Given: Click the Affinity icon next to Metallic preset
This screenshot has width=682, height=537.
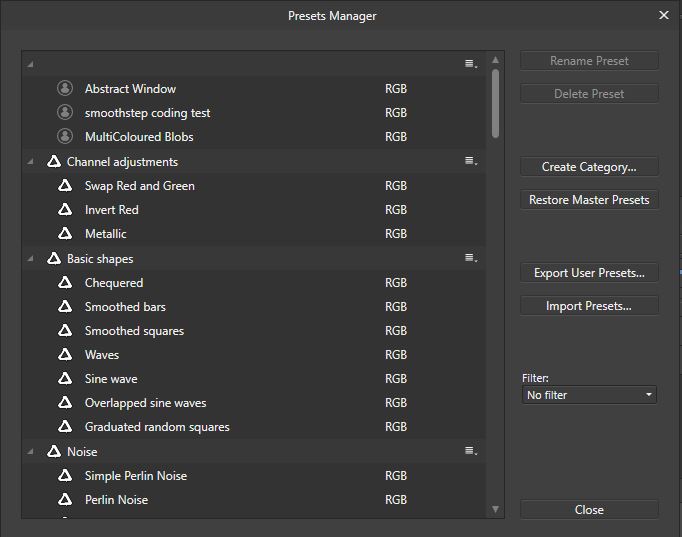Looking at the screenshot, I should (65, 234).
